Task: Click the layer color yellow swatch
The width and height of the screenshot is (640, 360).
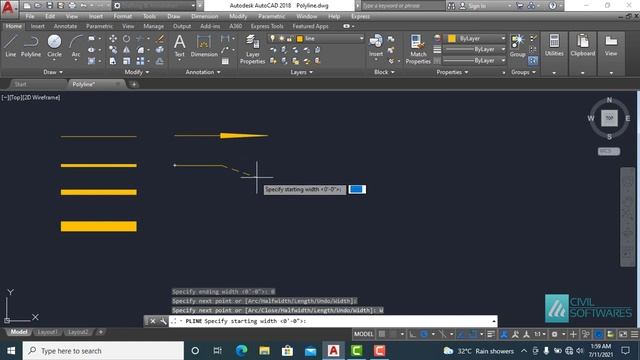Action: 300,39
